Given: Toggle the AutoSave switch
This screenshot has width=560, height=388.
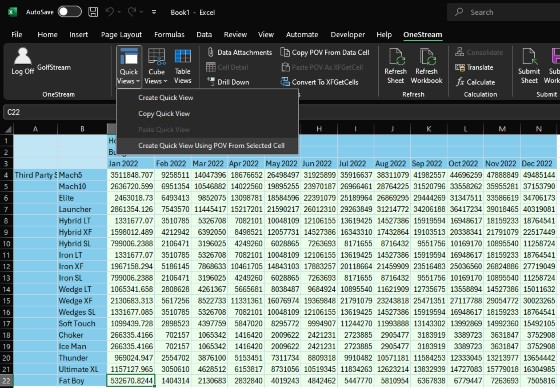Looking at the screenshot, I should [x=70, y=12].
